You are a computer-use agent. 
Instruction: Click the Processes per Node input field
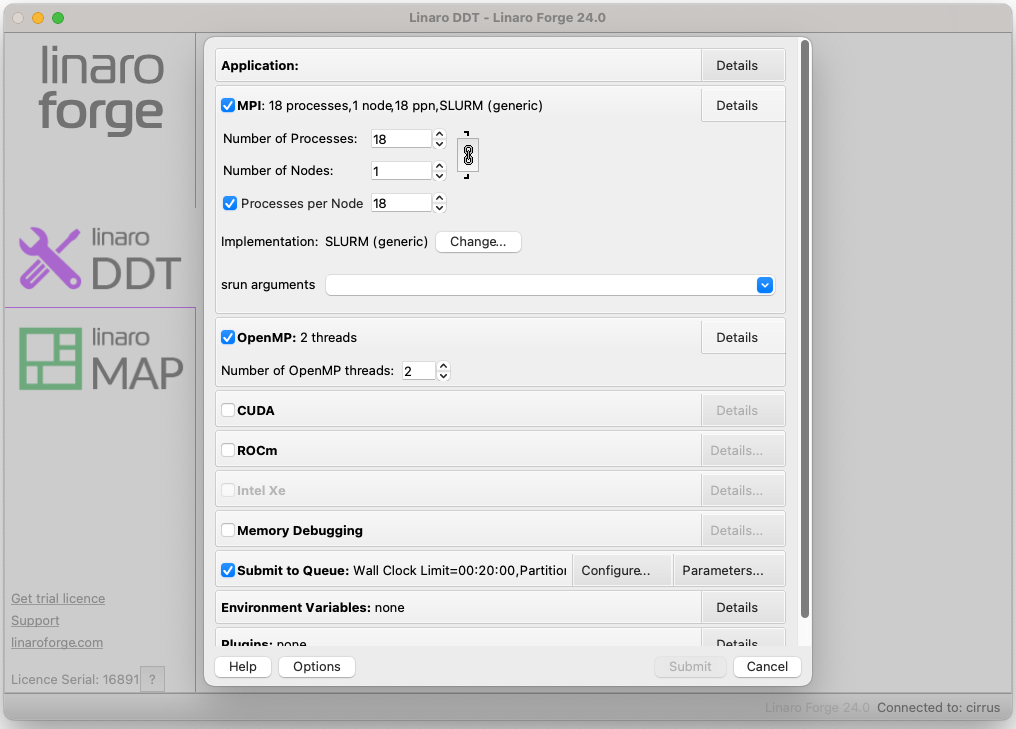(400, 203)
